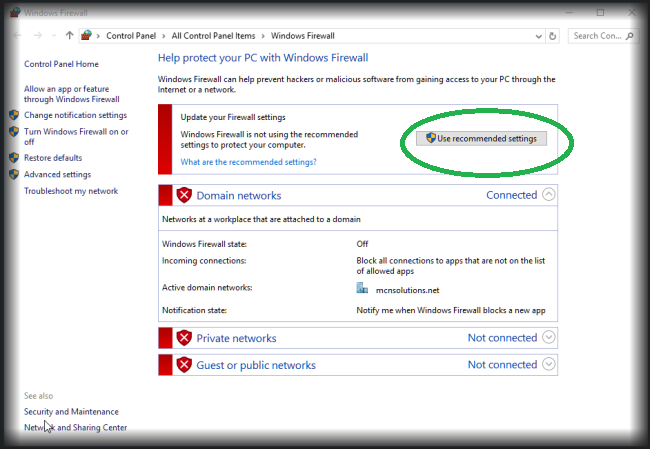This screenshot has width=650, height=449.
Task: Navigate up one level with up arrow
Action: pos(69,36)
